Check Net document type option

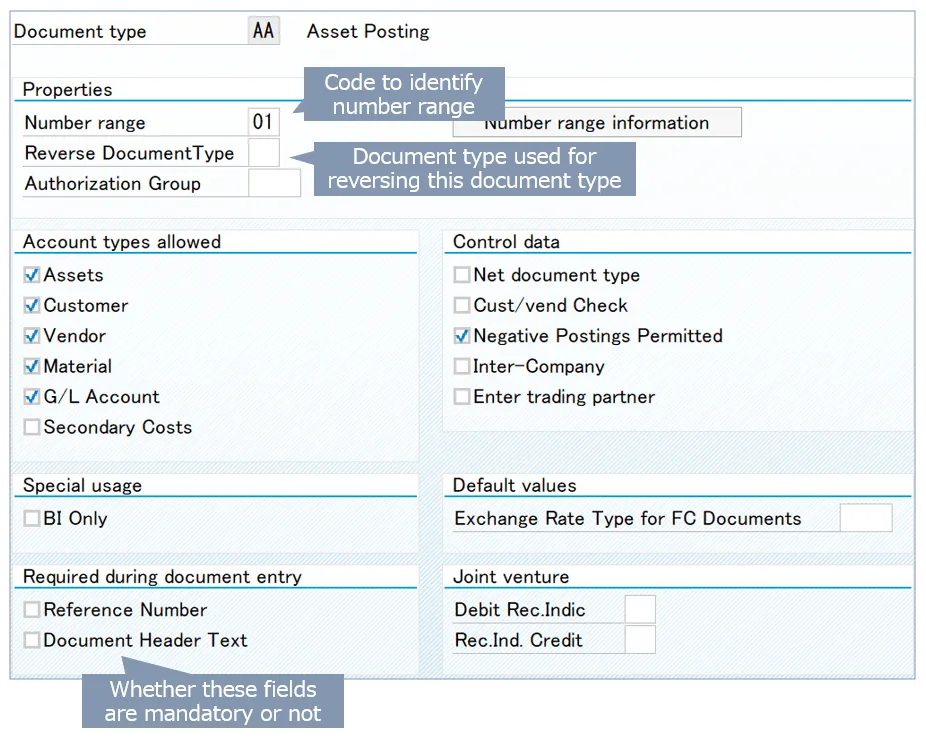461,275
